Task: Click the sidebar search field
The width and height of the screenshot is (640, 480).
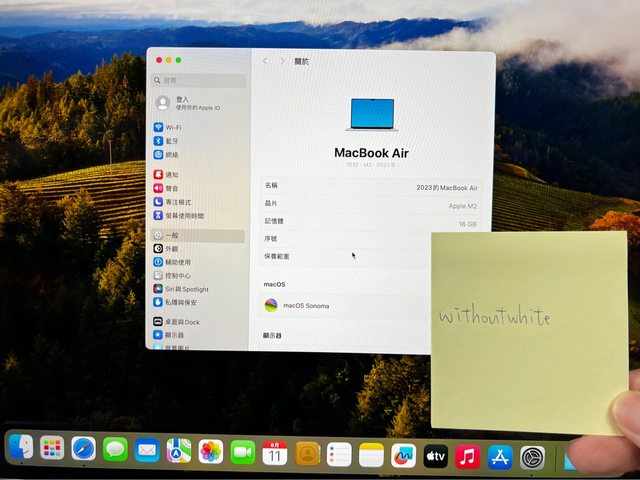Action: click(200, 80)
